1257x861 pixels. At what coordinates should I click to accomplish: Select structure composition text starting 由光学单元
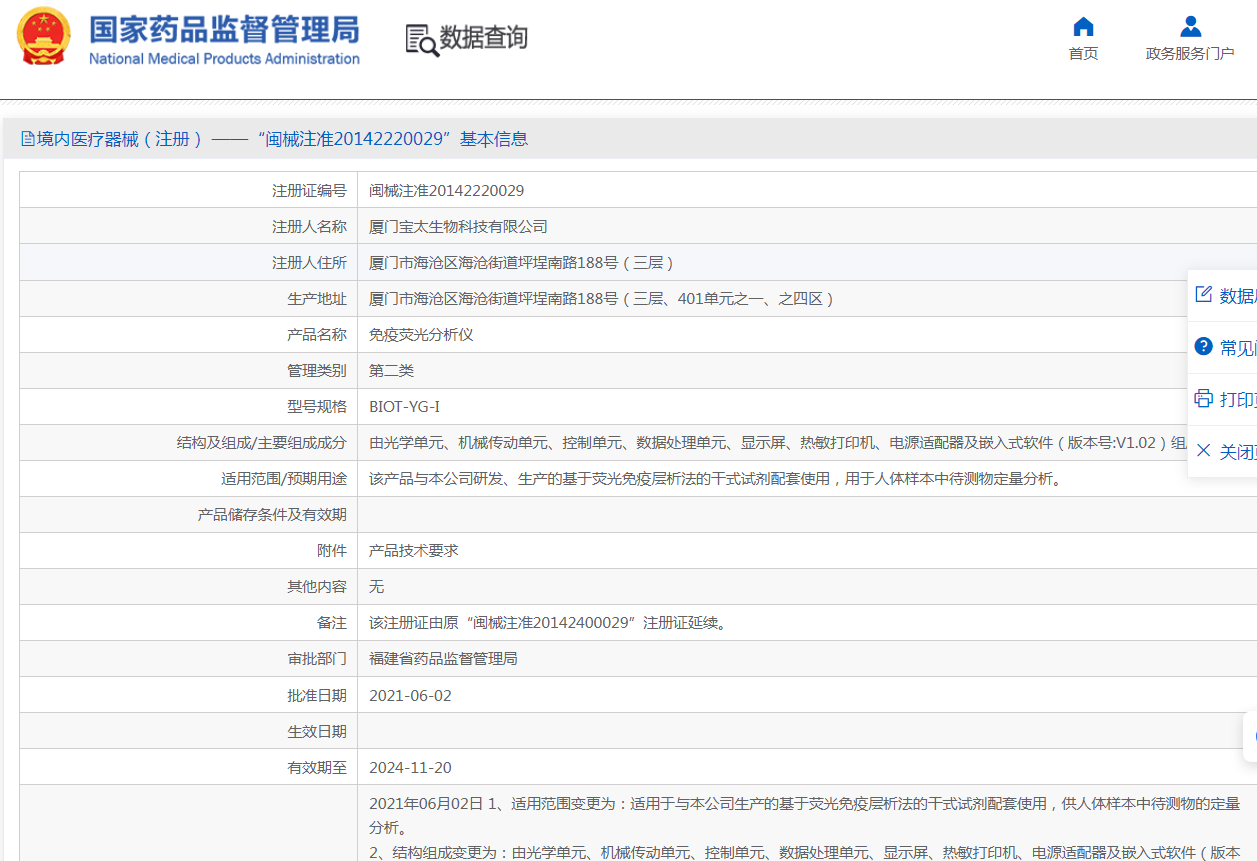pos(779,443)
